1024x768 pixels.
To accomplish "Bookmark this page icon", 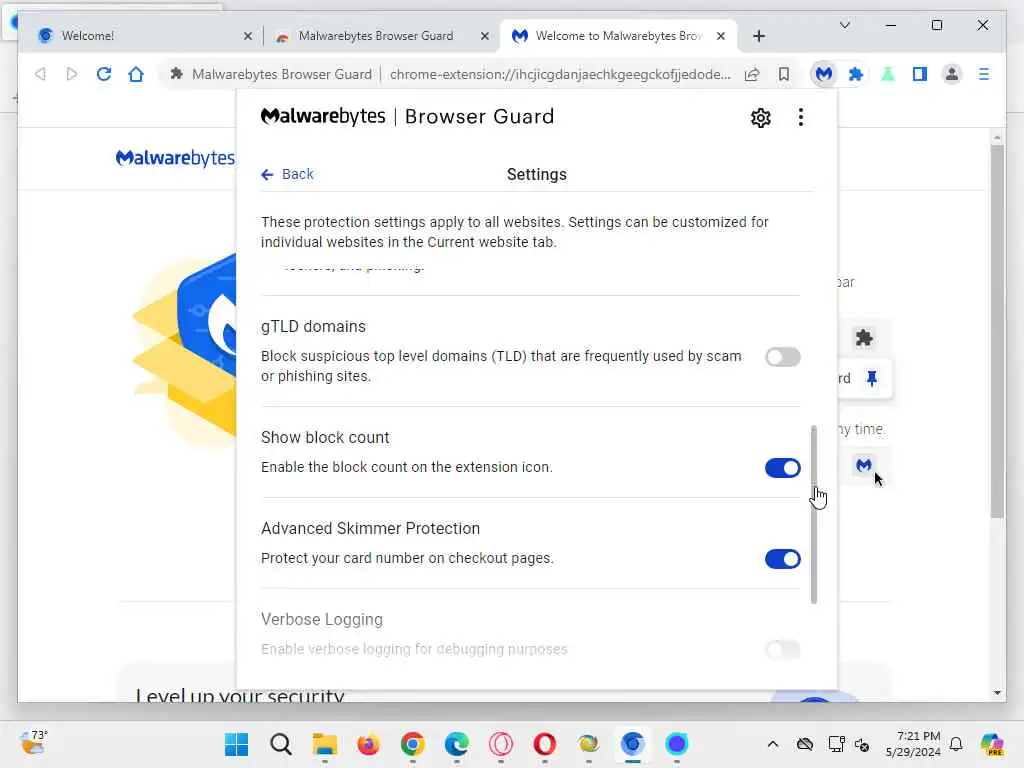I will [784, 74].
